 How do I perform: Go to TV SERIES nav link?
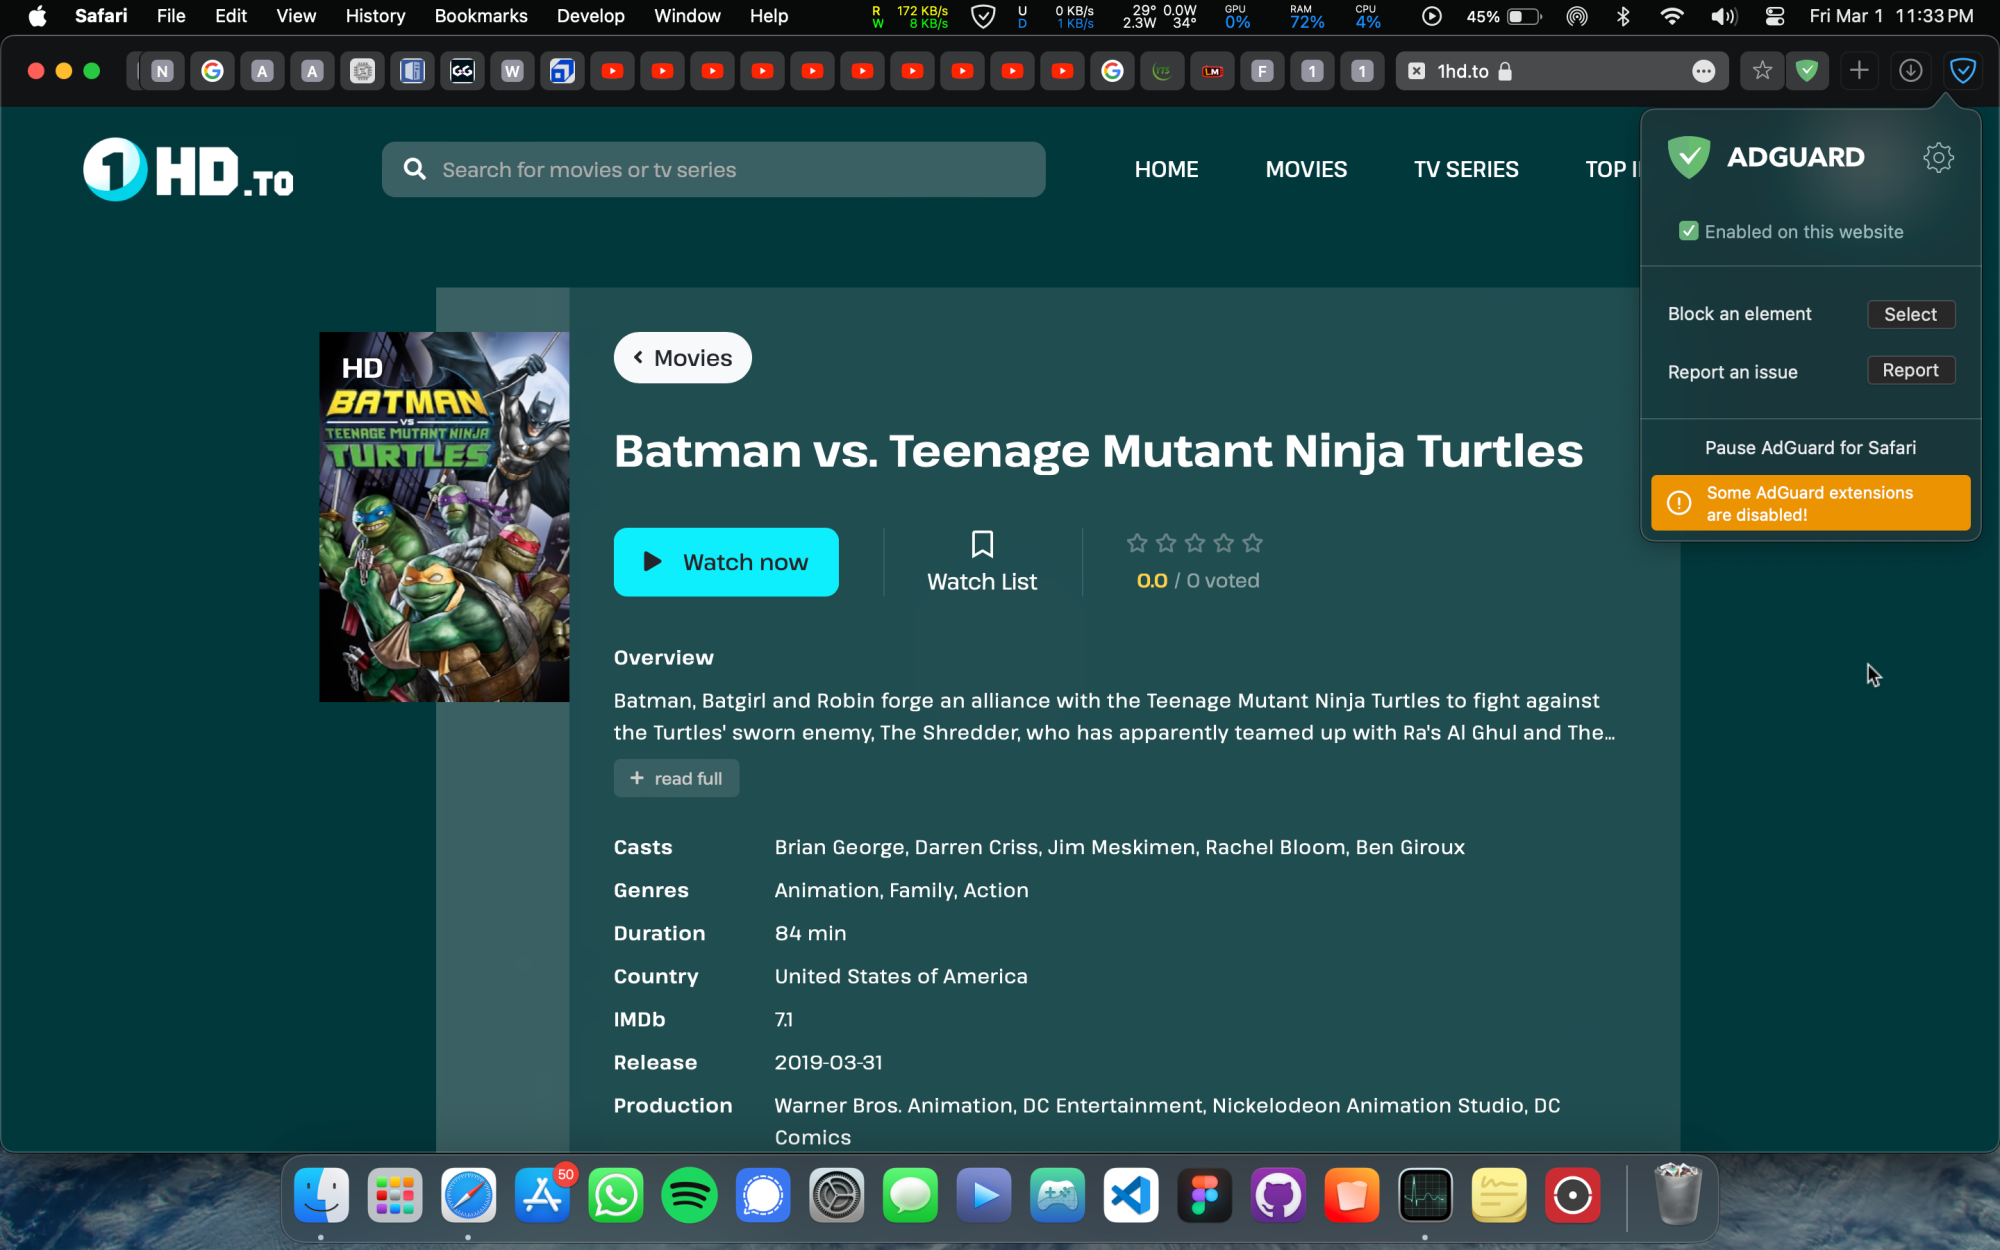1466,169
